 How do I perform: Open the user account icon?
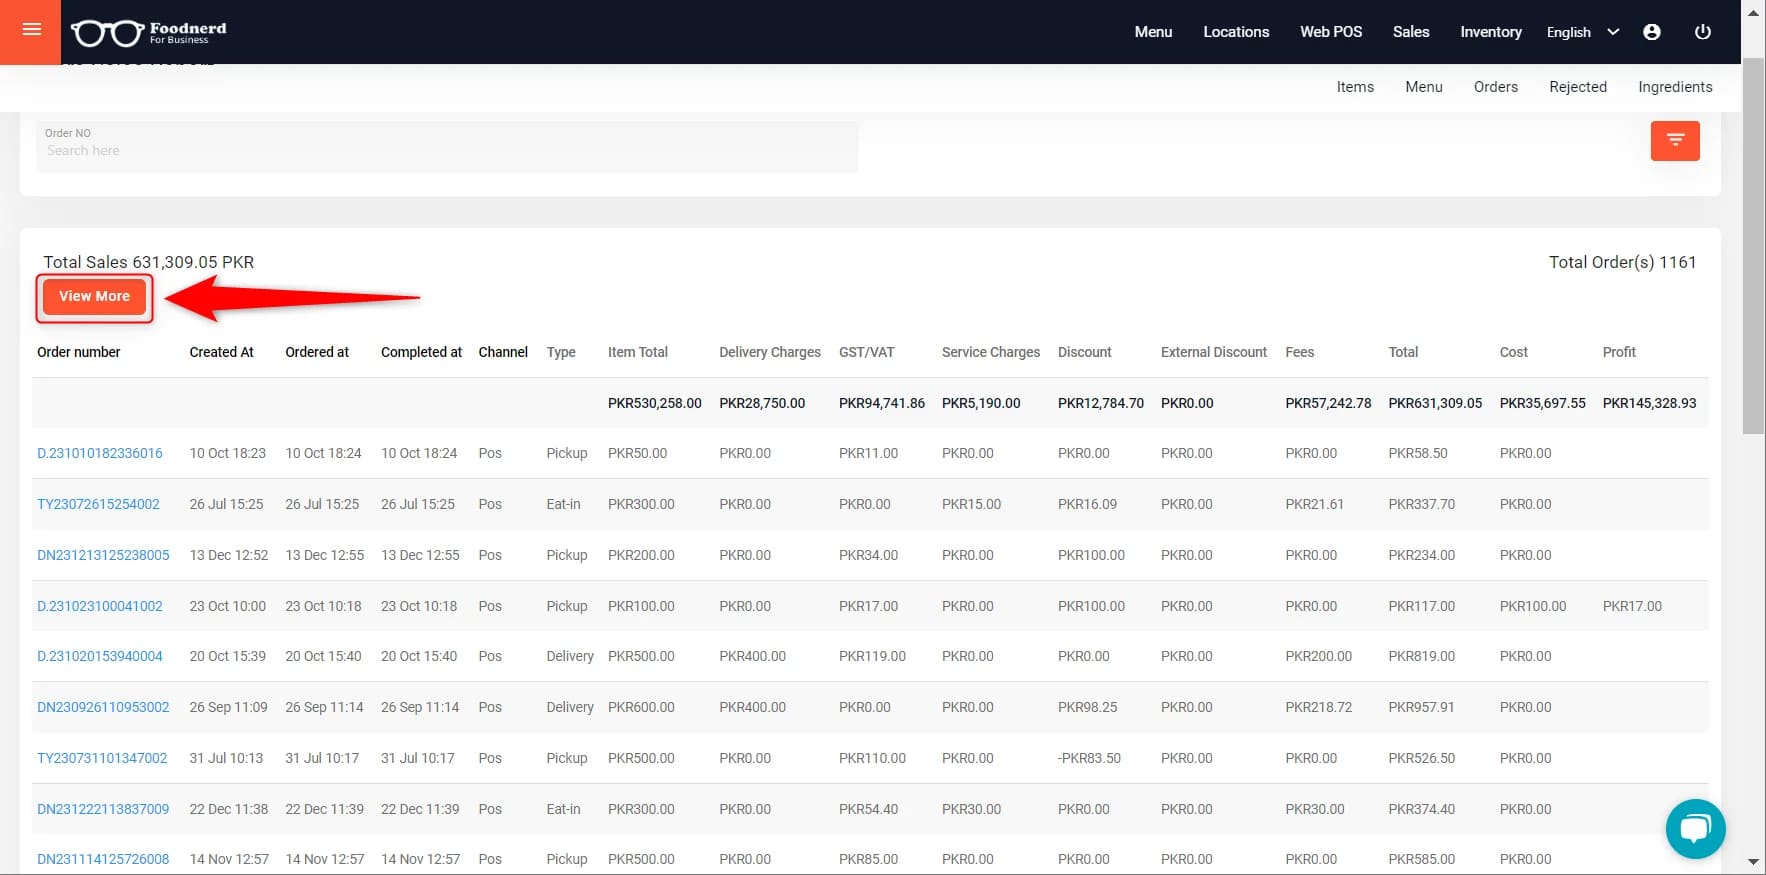pos(1652,32)
